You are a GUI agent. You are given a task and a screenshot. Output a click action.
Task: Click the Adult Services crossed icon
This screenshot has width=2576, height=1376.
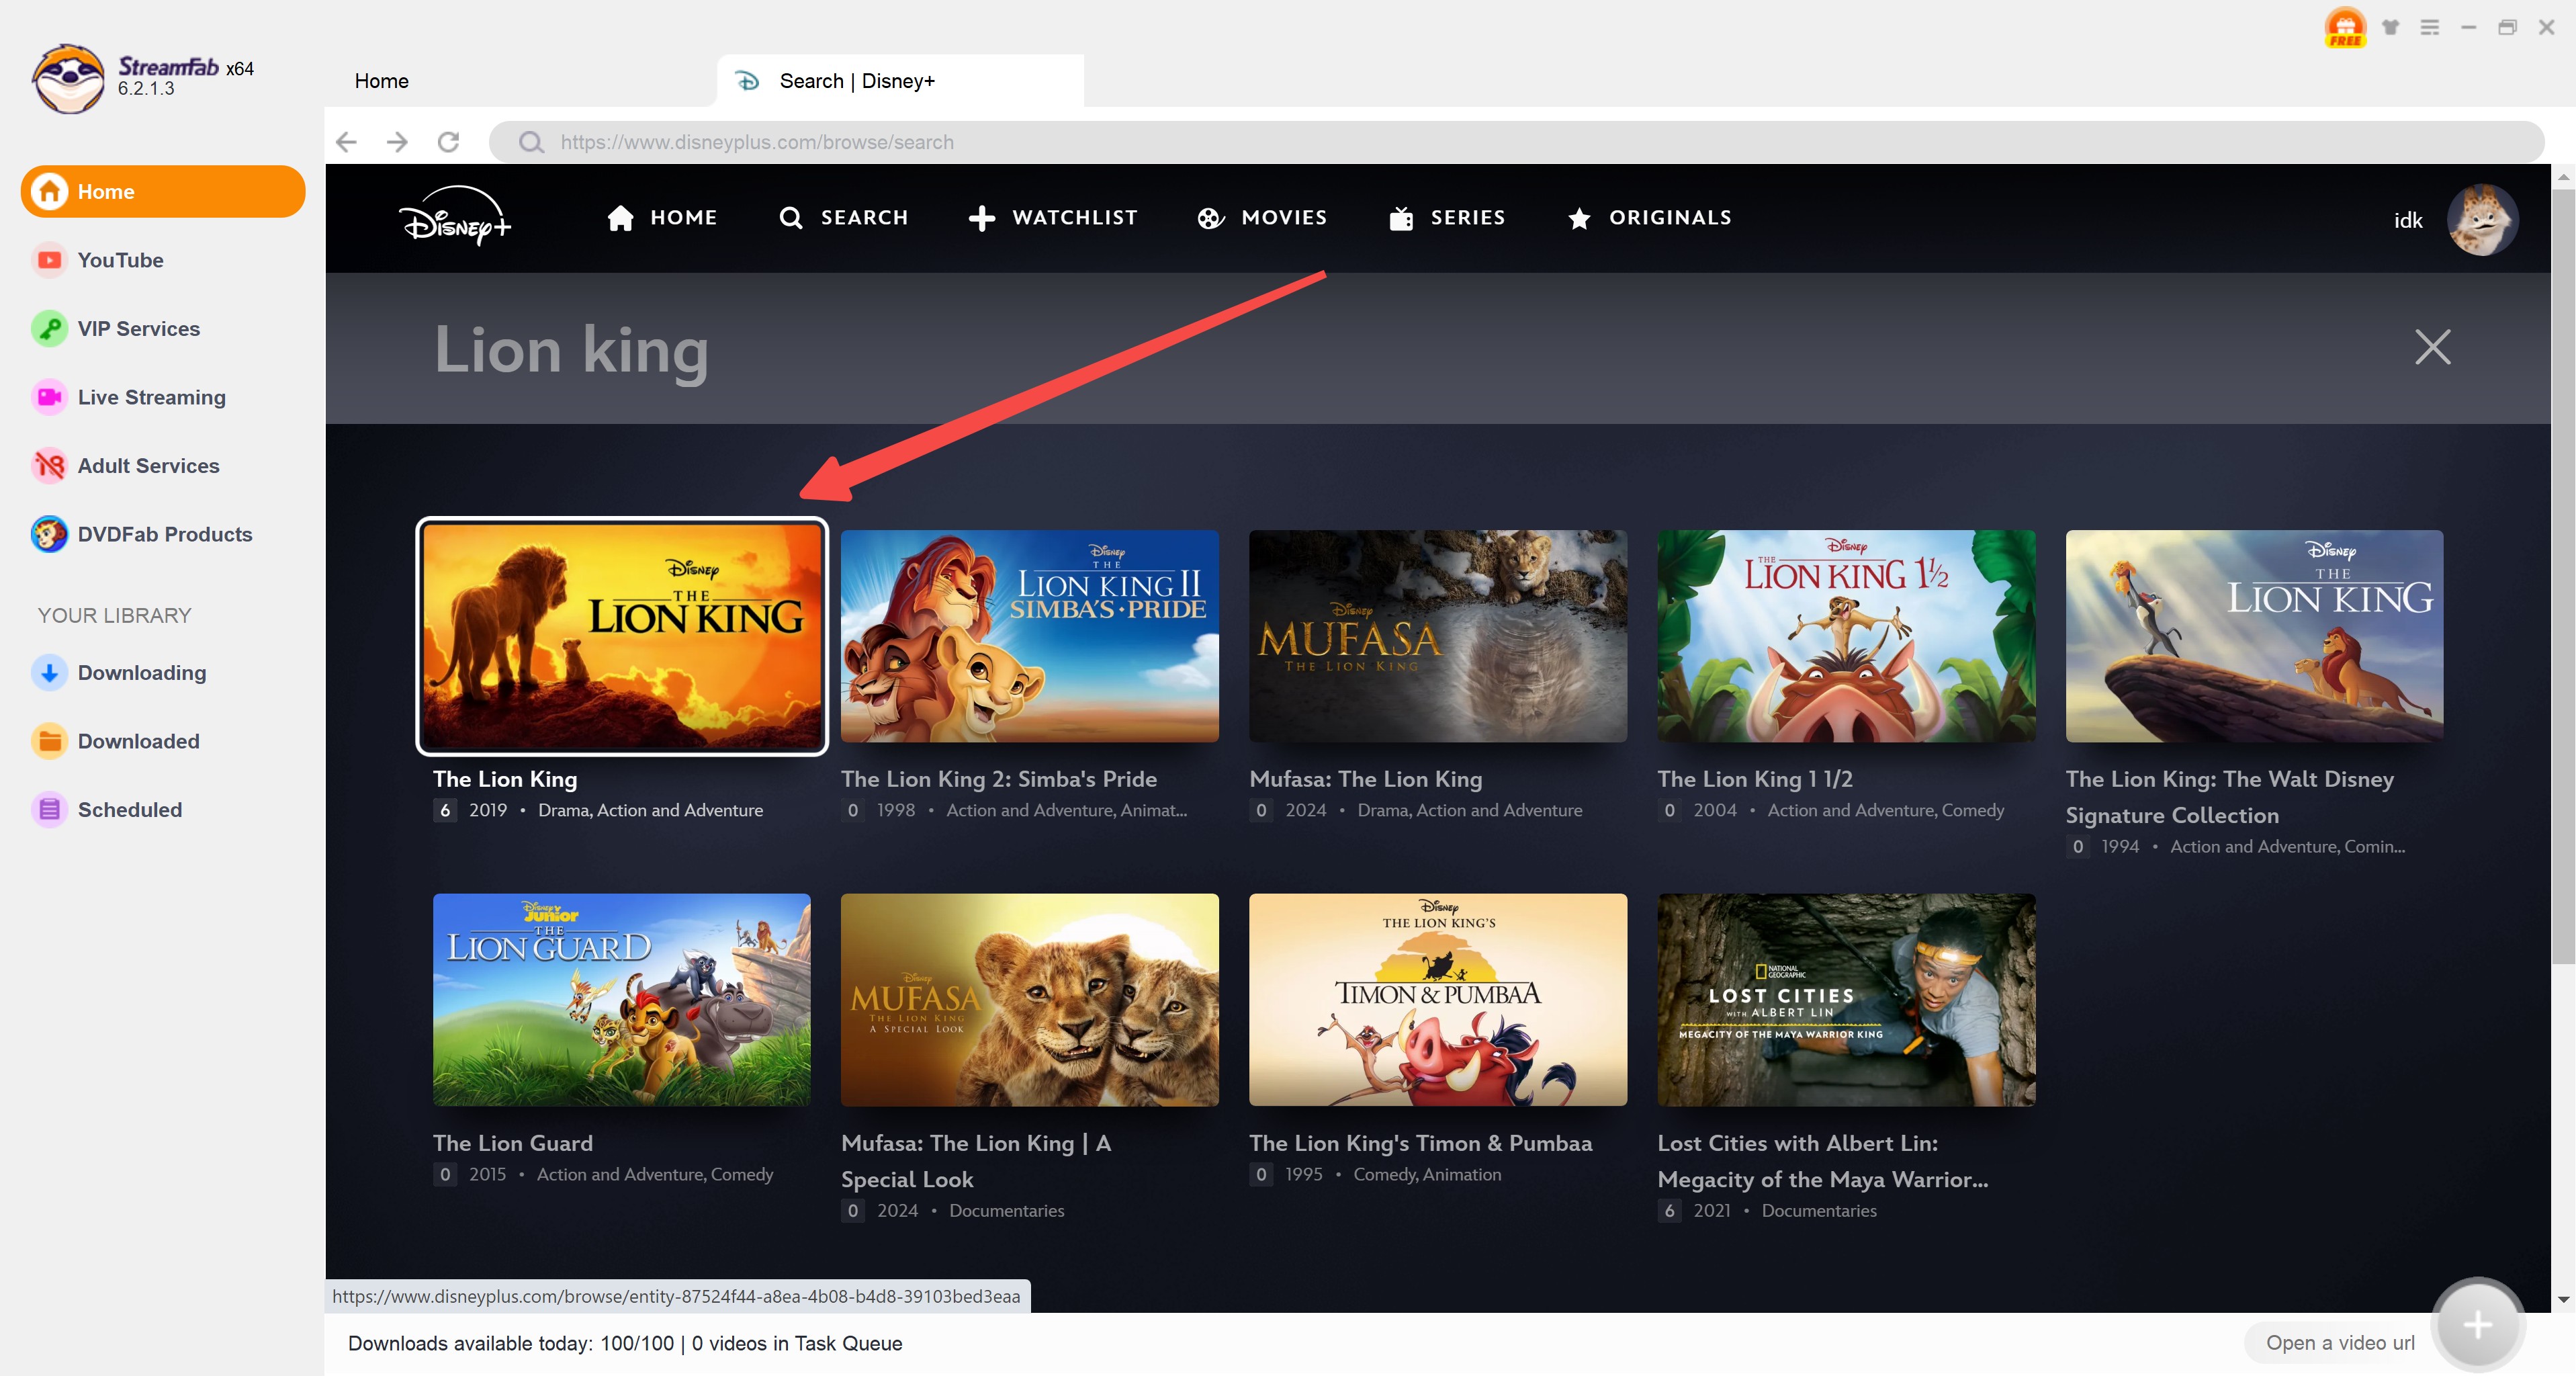[x=49, y=465]
